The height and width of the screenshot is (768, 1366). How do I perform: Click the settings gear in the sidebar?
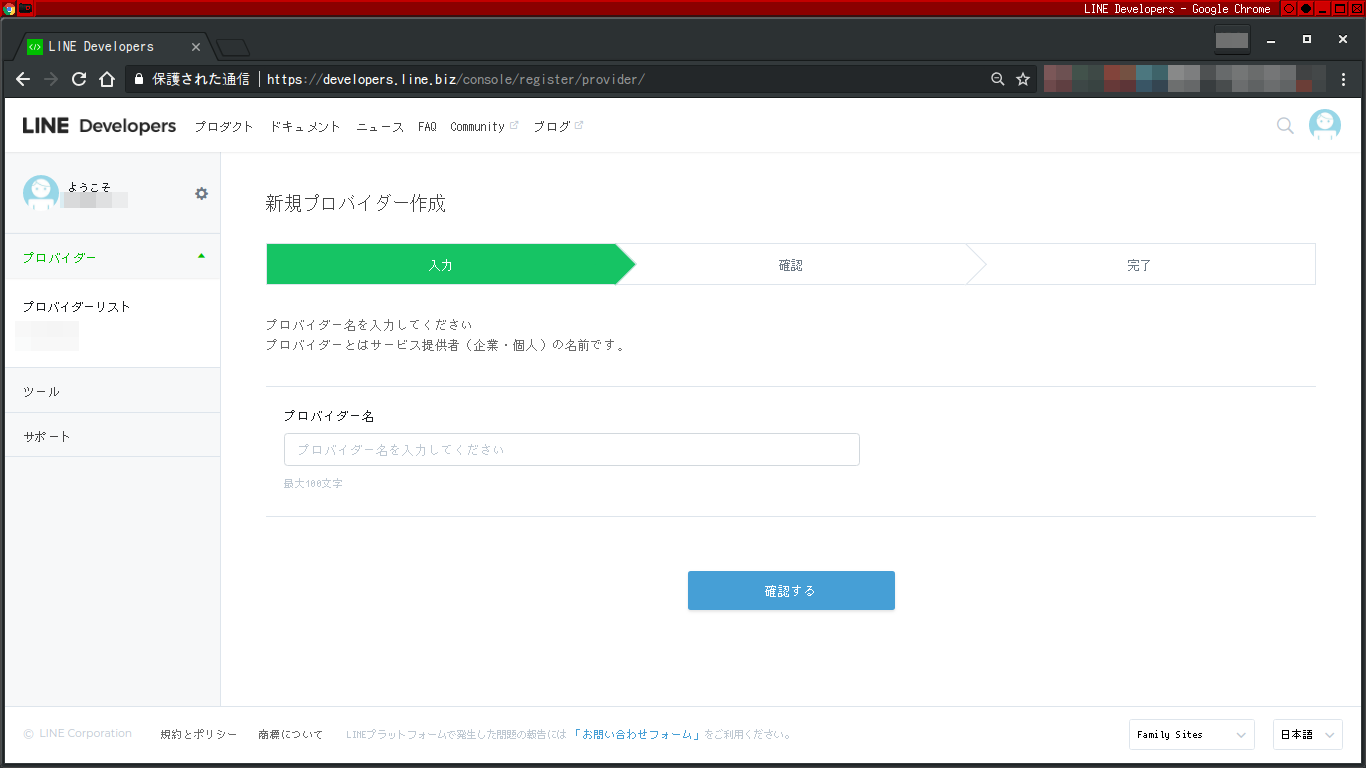coord(201,193)
